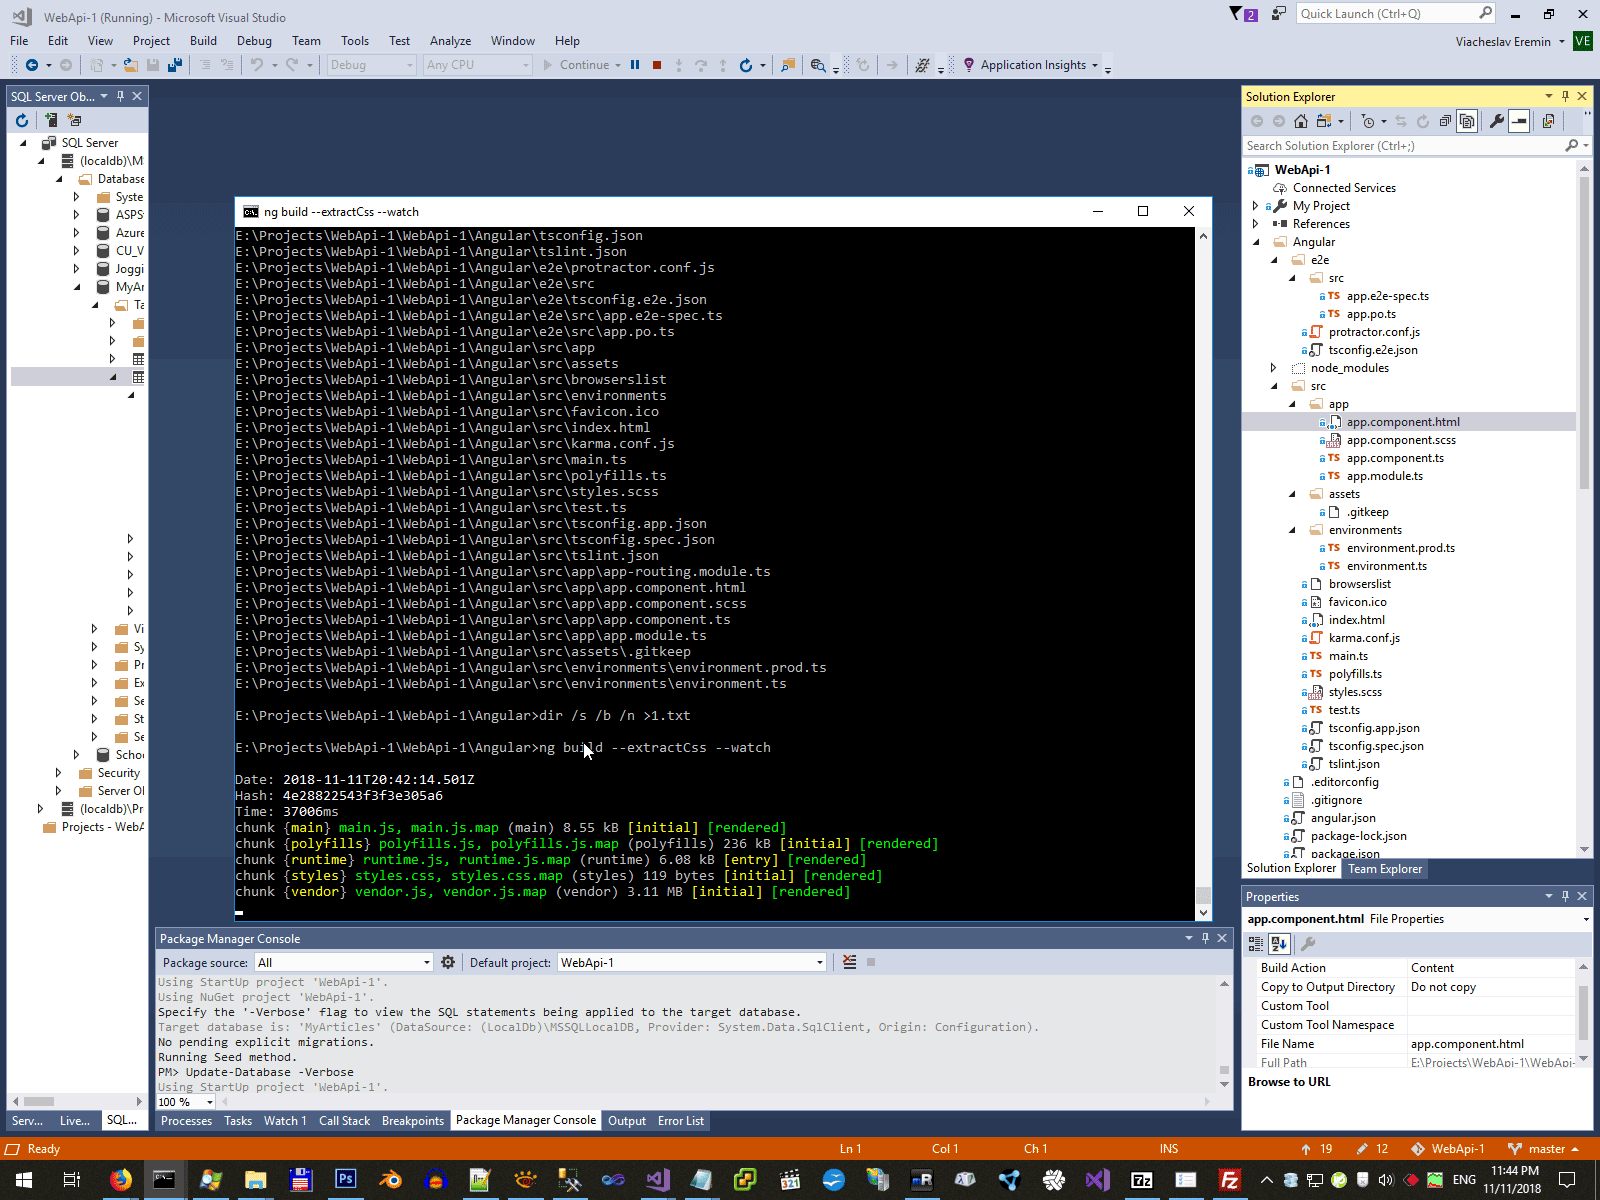Expand the Security node in SQL Explorer
Image resolution: width=1600 pixels, height=1200 pixels.
point(58,773)
